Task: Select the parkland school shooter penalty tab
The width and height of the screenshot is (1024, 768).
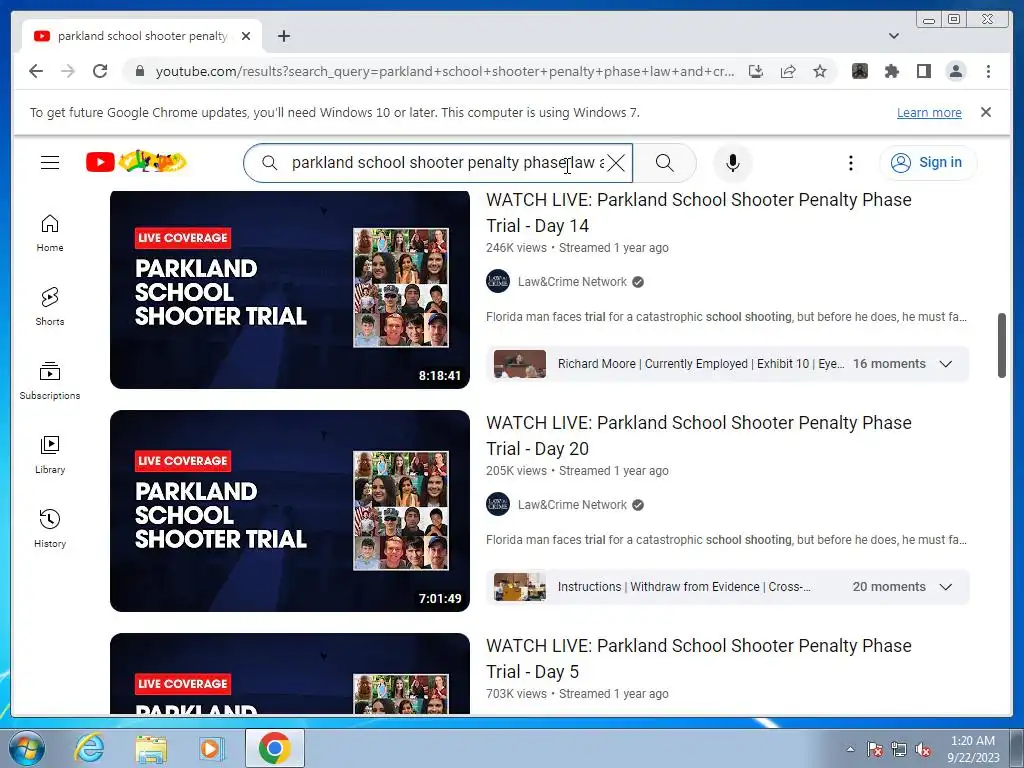Action: [142, 36]
